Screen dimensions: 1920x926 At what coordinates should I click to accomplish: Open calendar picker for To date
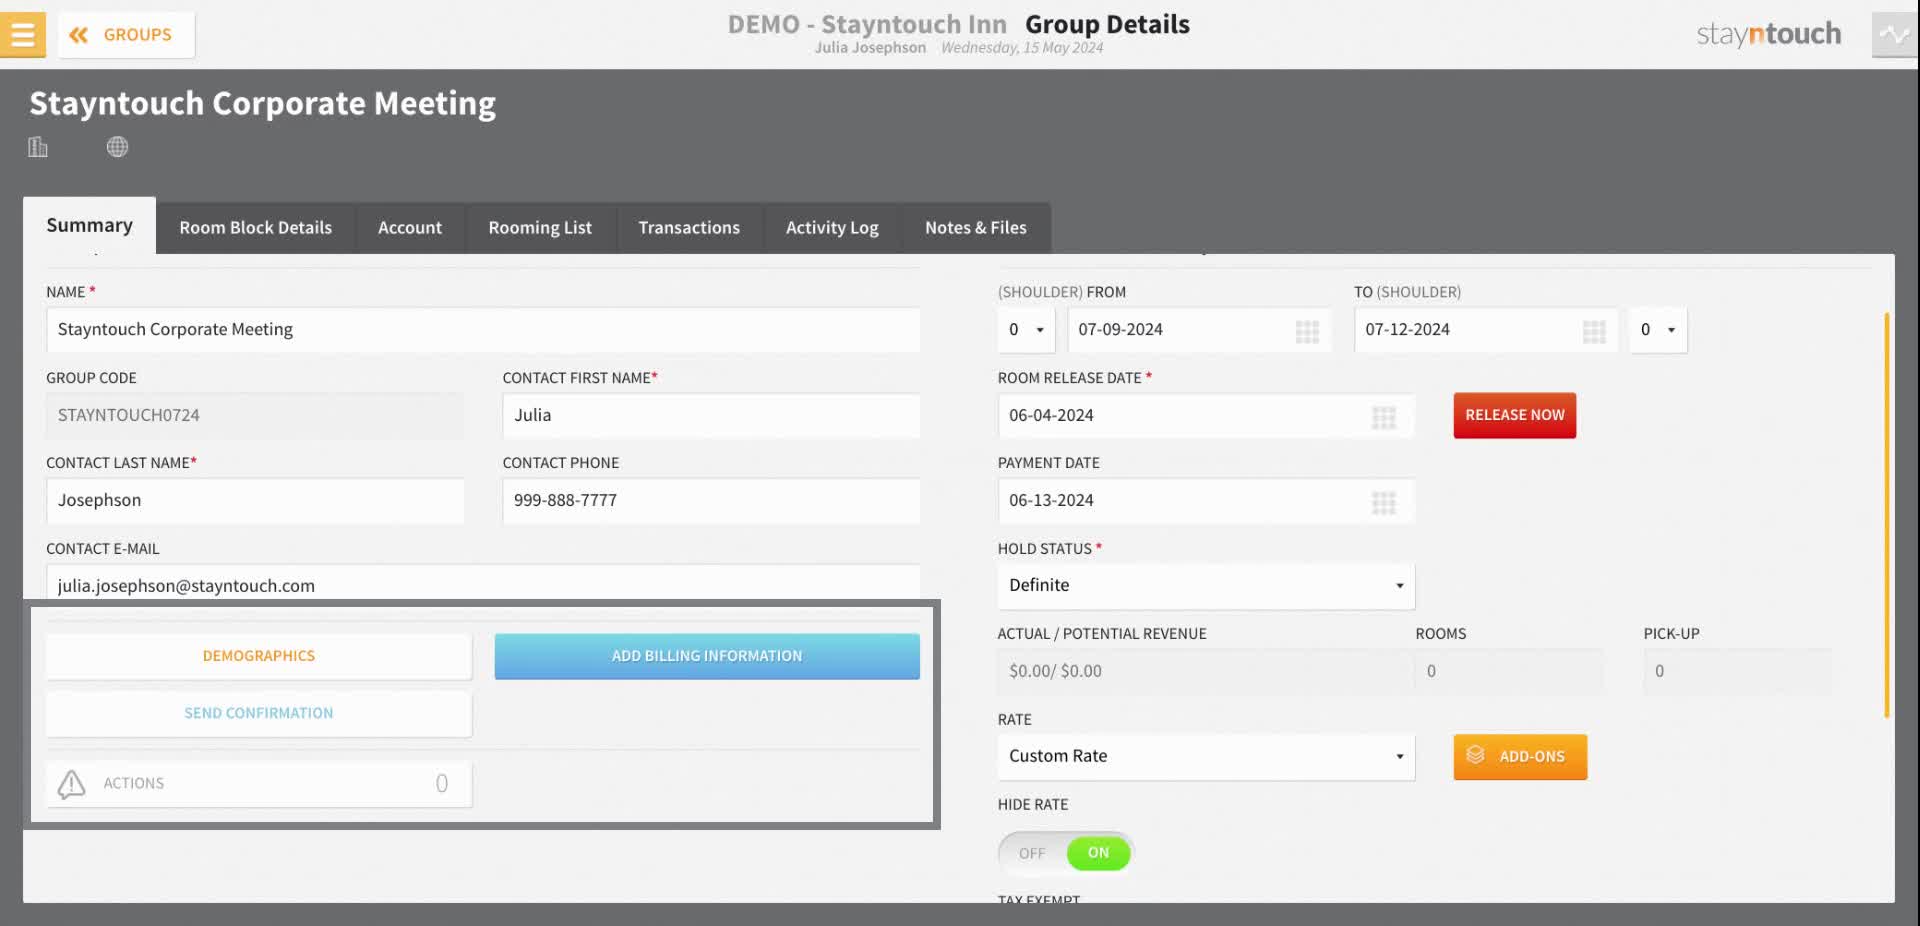pos(1594,331)
